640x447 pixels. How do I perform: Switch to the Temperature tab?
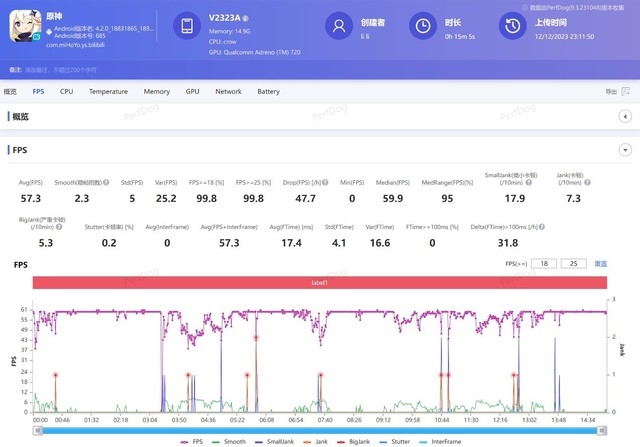[x=107, y=91]
